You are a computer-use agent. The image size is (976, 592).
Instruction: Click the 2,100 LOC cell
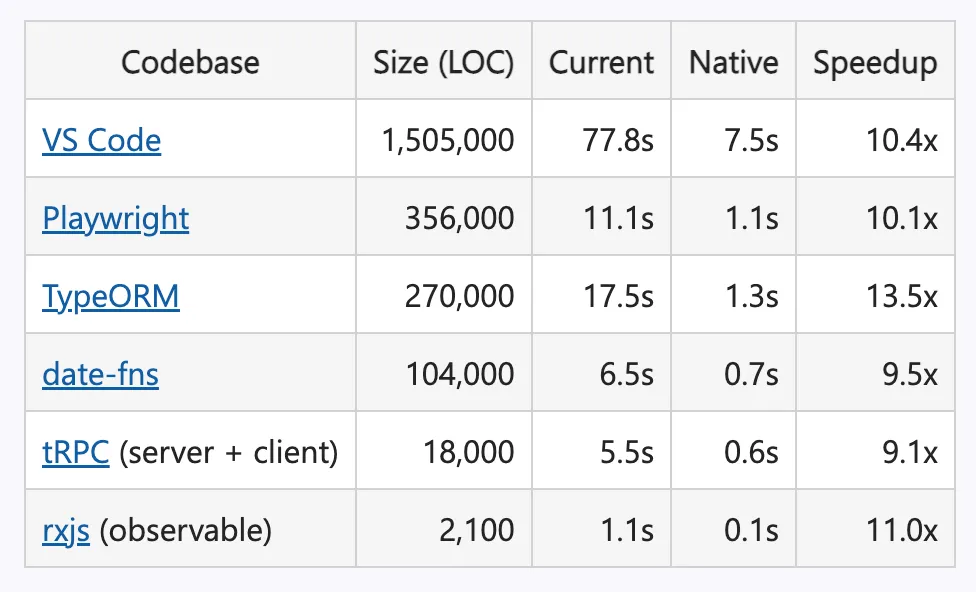pyautogui.click(x=444, y=529)
